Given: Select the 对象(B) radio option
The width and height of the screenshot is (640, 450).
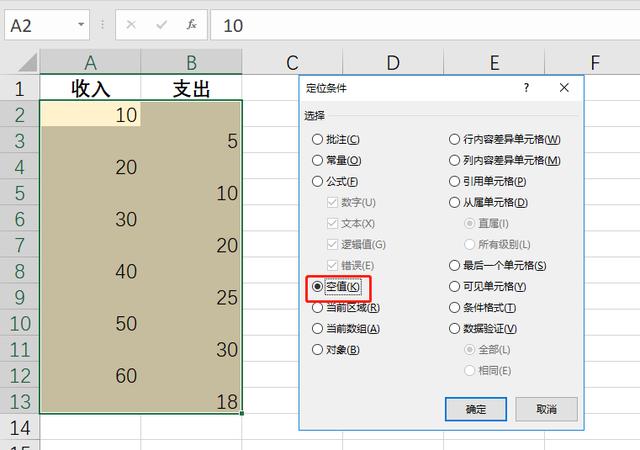Looking at the screenshot, I should (x=336, y=350).
